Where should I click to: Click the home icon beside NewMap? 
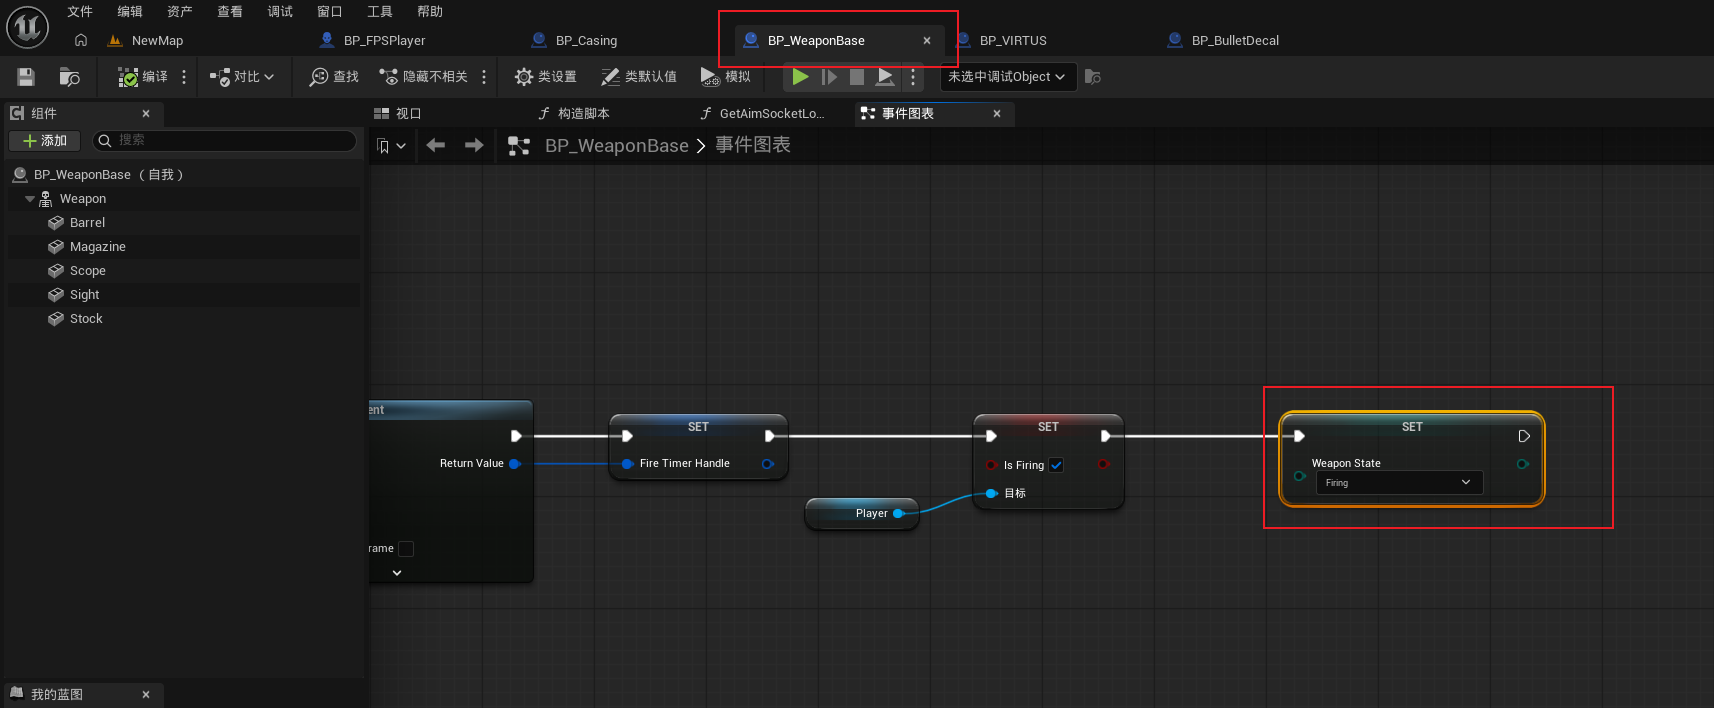(x=81, y=40)
